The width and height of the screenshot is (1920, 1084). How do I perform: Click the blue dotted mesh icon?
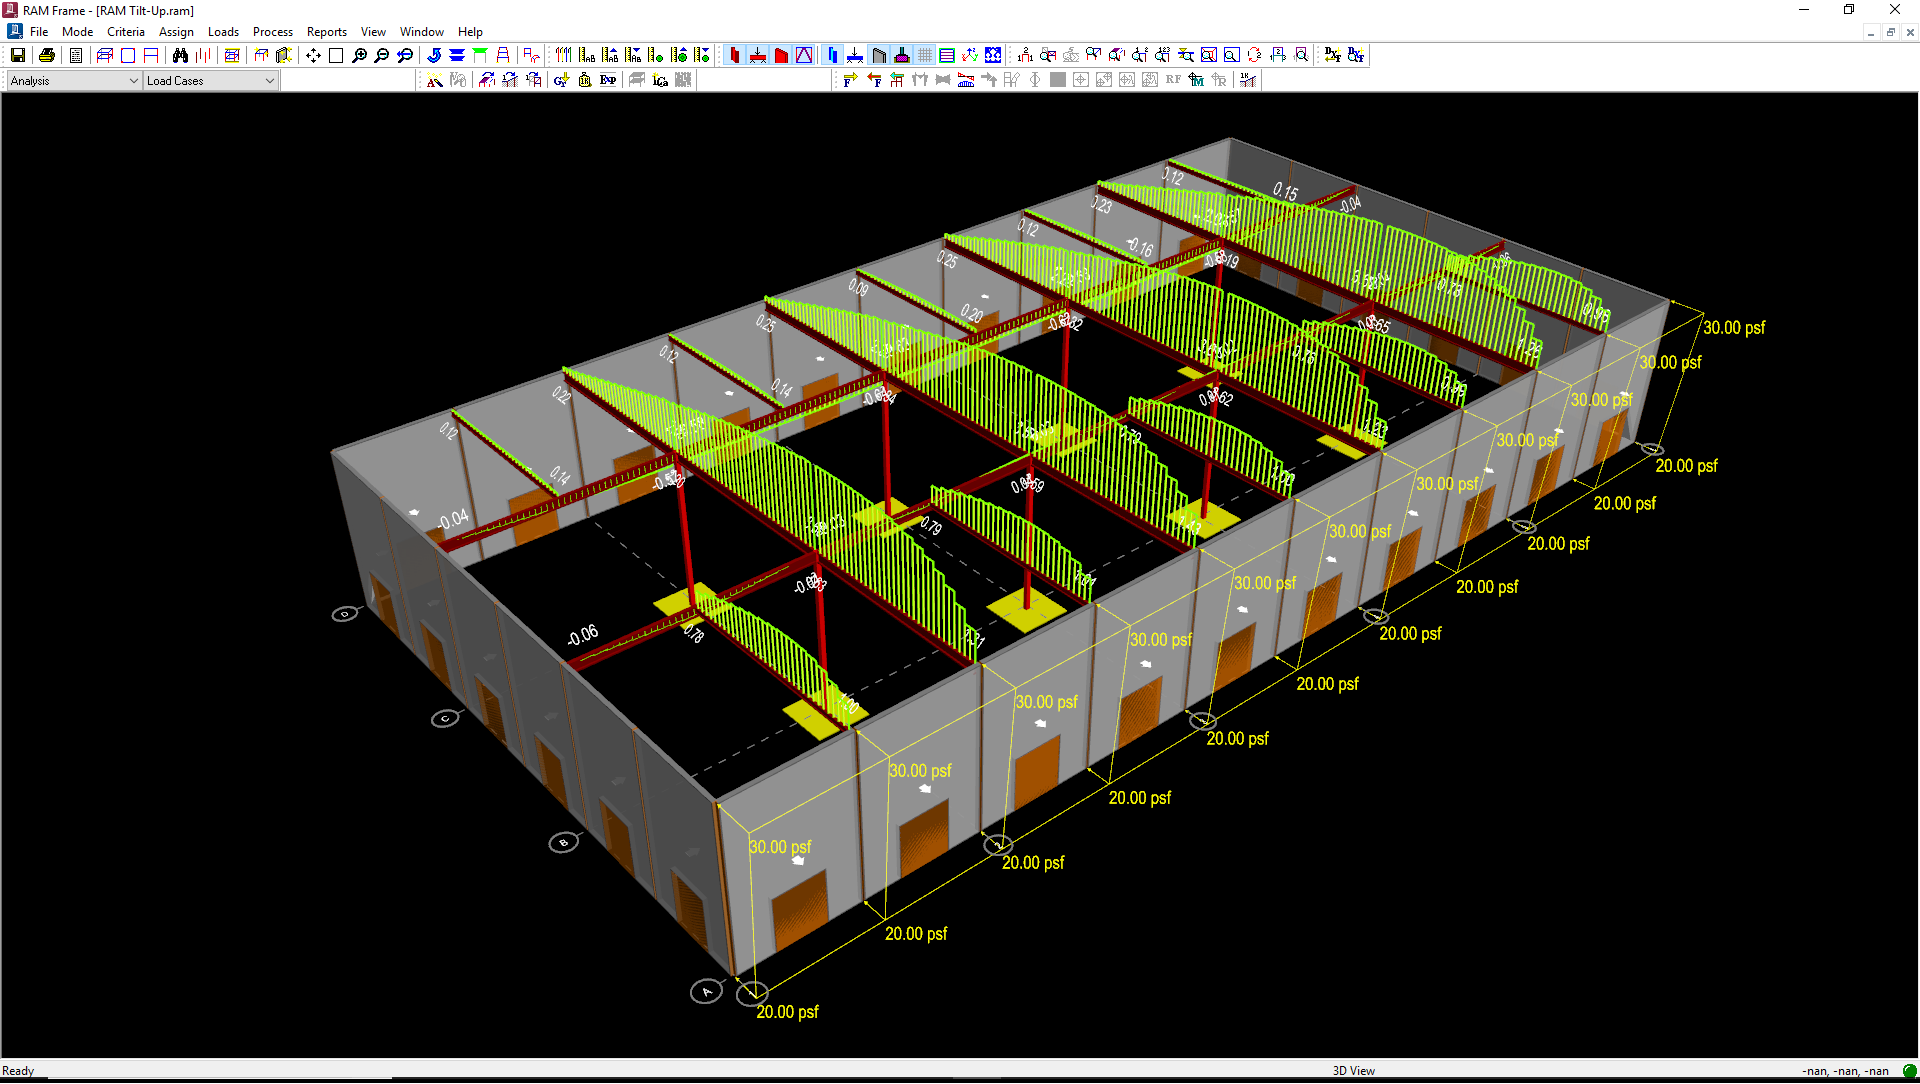click(x=993, y=55)
